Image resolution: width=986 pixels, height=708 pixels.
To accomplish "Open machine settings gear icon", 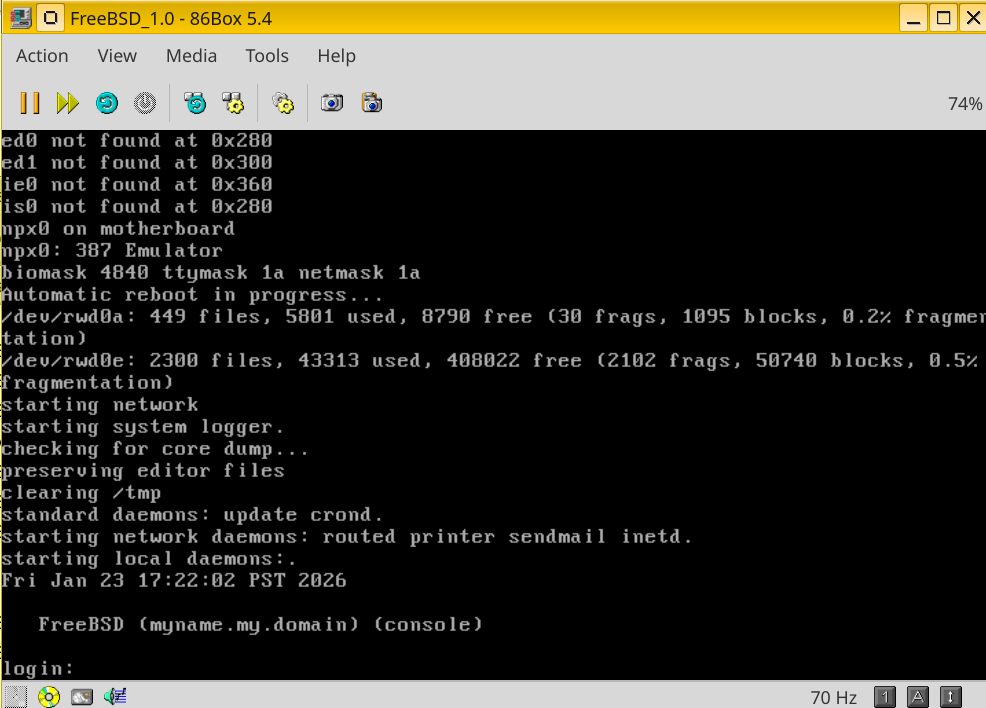I will click(x=283, y=103).
